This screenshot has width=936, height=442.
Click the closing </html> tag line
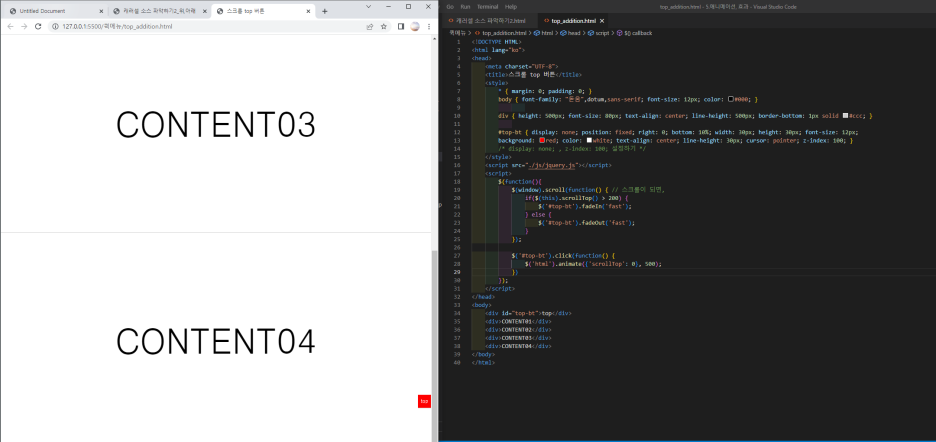(x=483, y=363)
